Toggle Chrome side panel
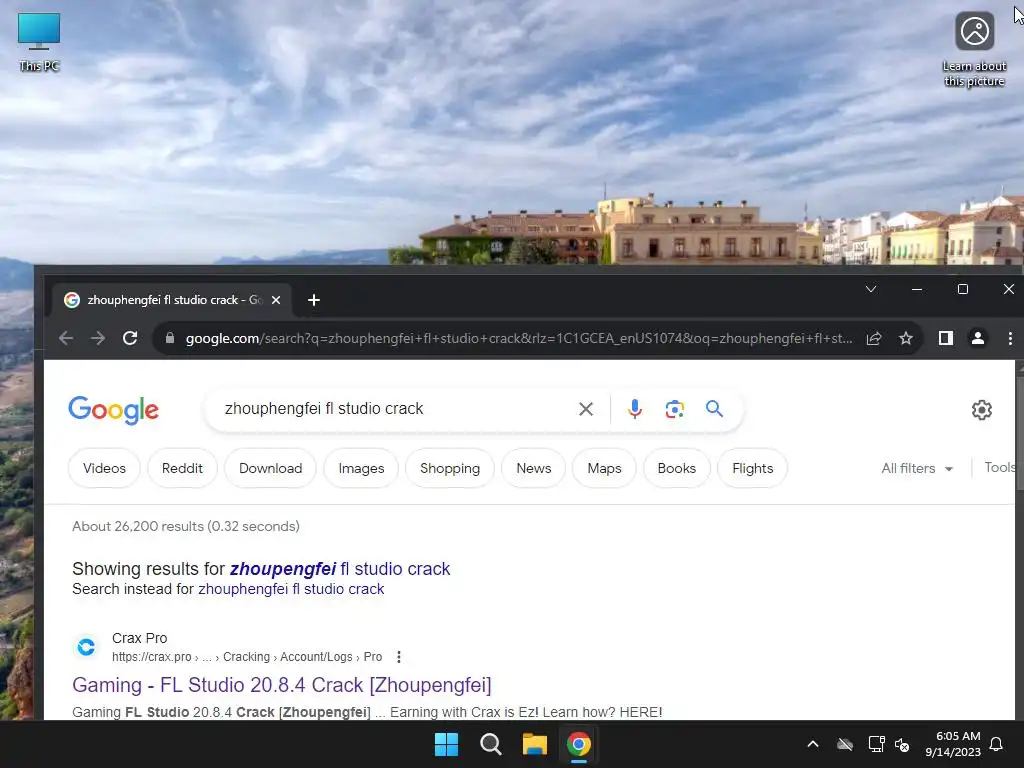The width and height of the screenshot is (1024, 768). click(x=946, y=338)
